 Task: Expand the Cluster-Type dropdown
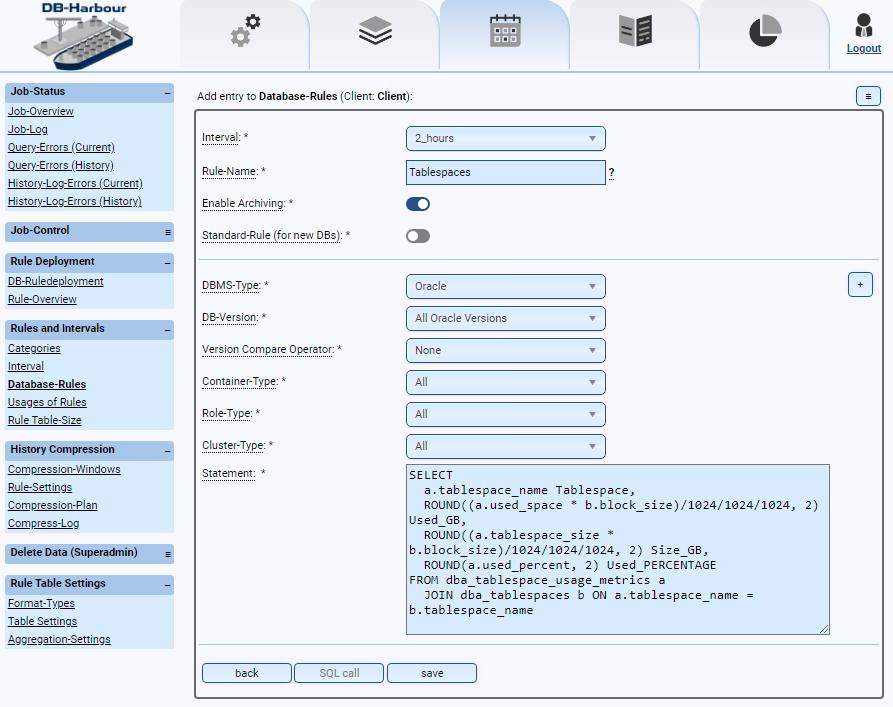505,446
